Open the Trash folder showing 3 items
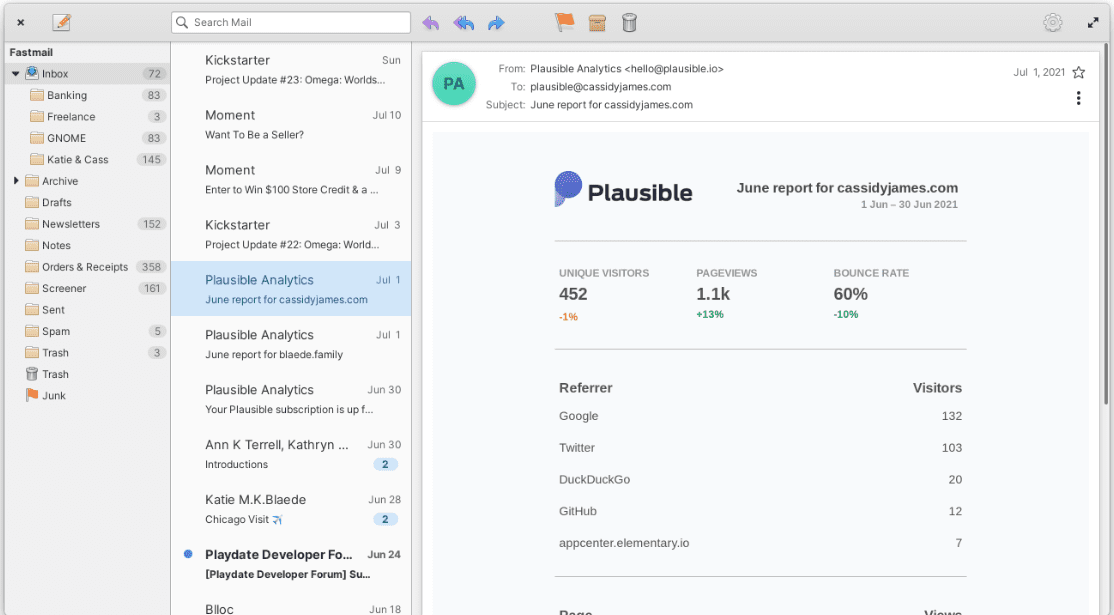The height and width of the screenshot is (615, 1114). tap(87, 353)
